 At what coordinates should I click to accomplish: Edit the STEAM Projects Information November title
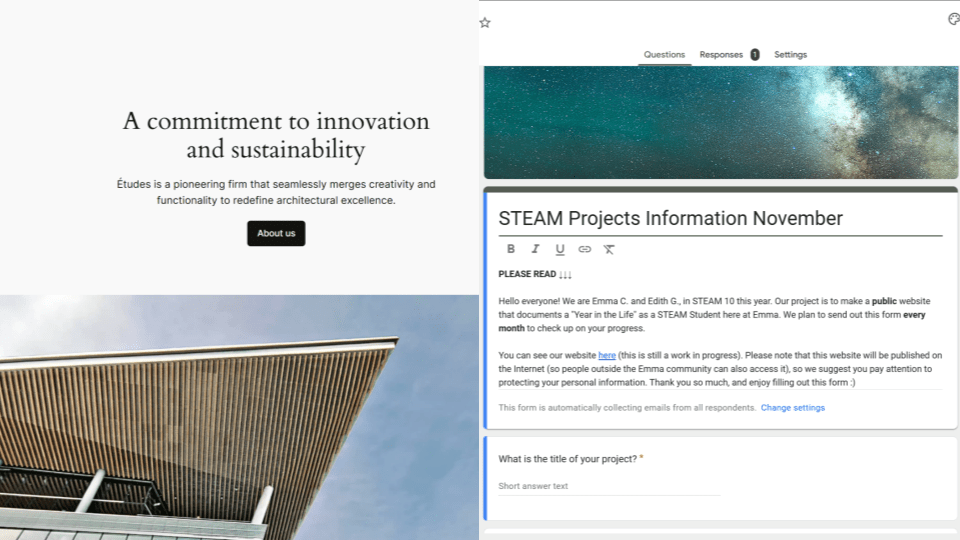pos(670,219)
